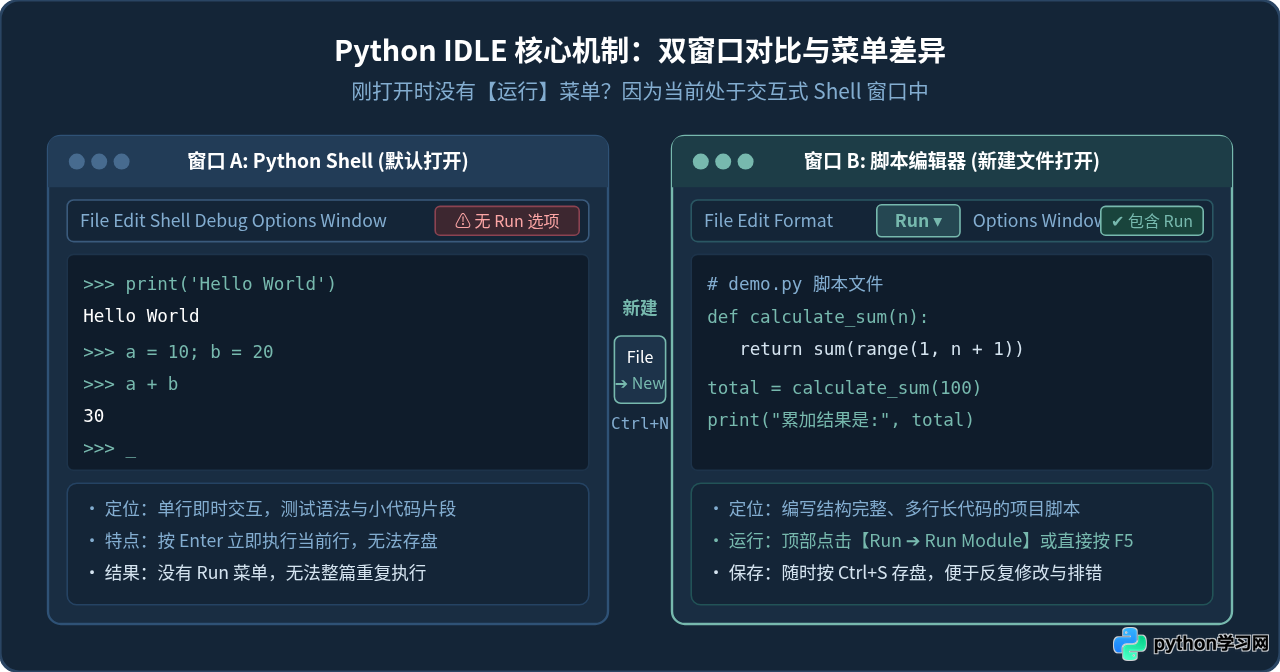This screenshot has height=672, width=1280.
Task: Open the Window menu in Window A Shell
Action: [353, 221]
